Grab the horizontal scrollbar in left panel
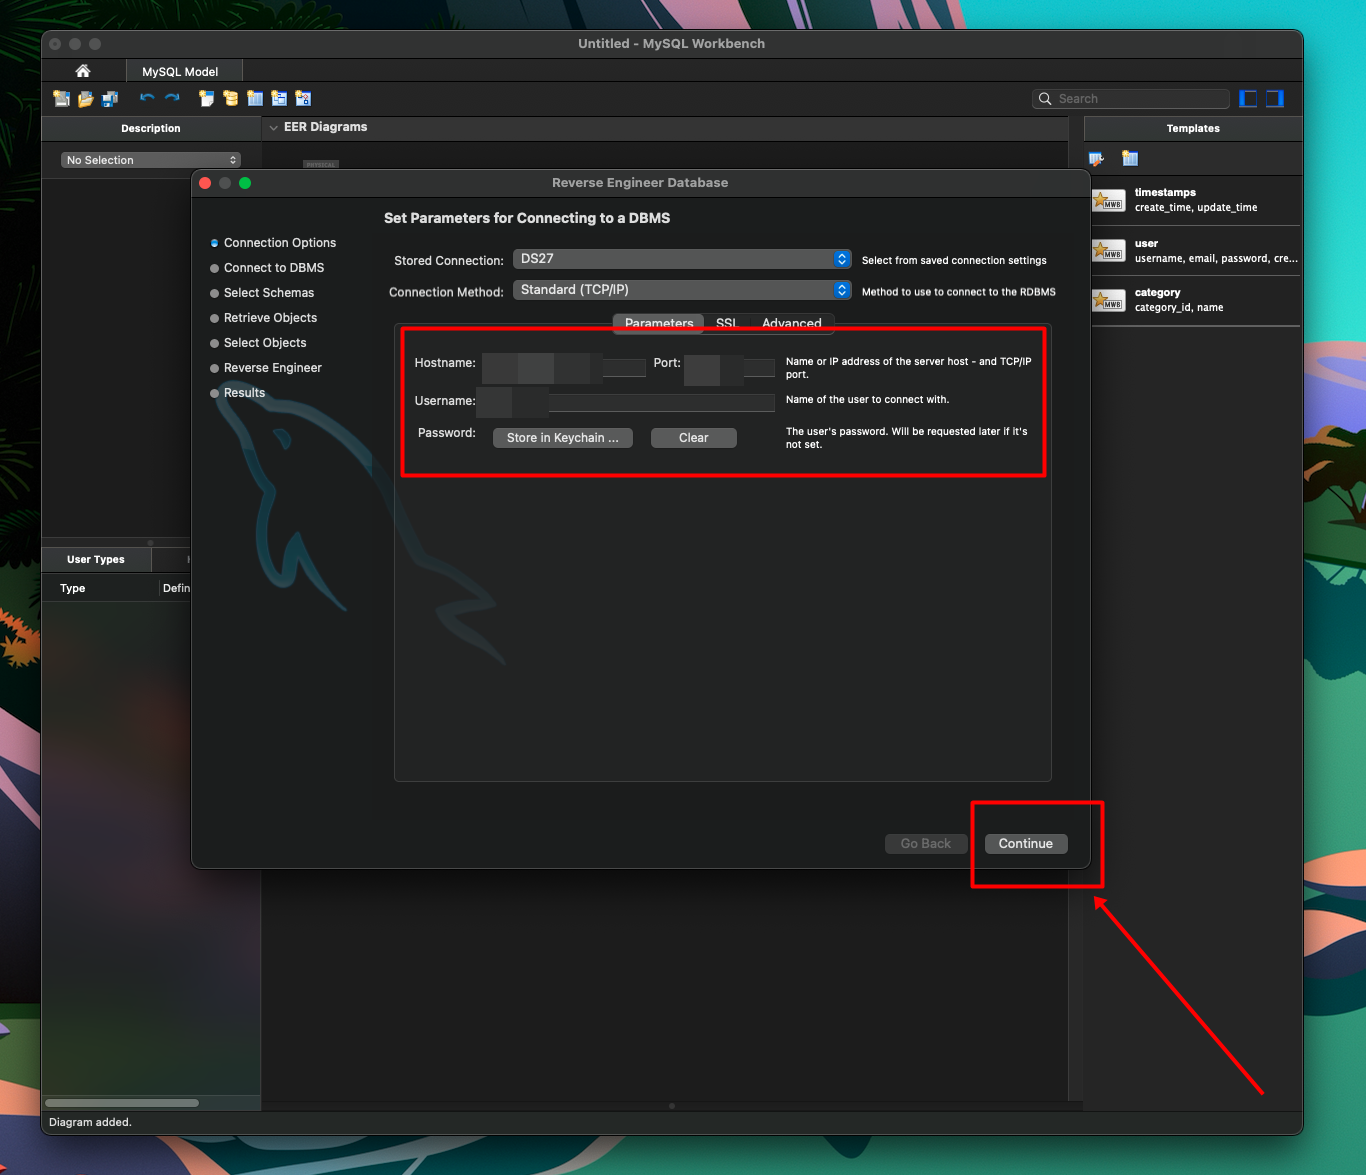This screenshot has height=1175, width=1366. pyautogui.click(x=122, y=1103)
